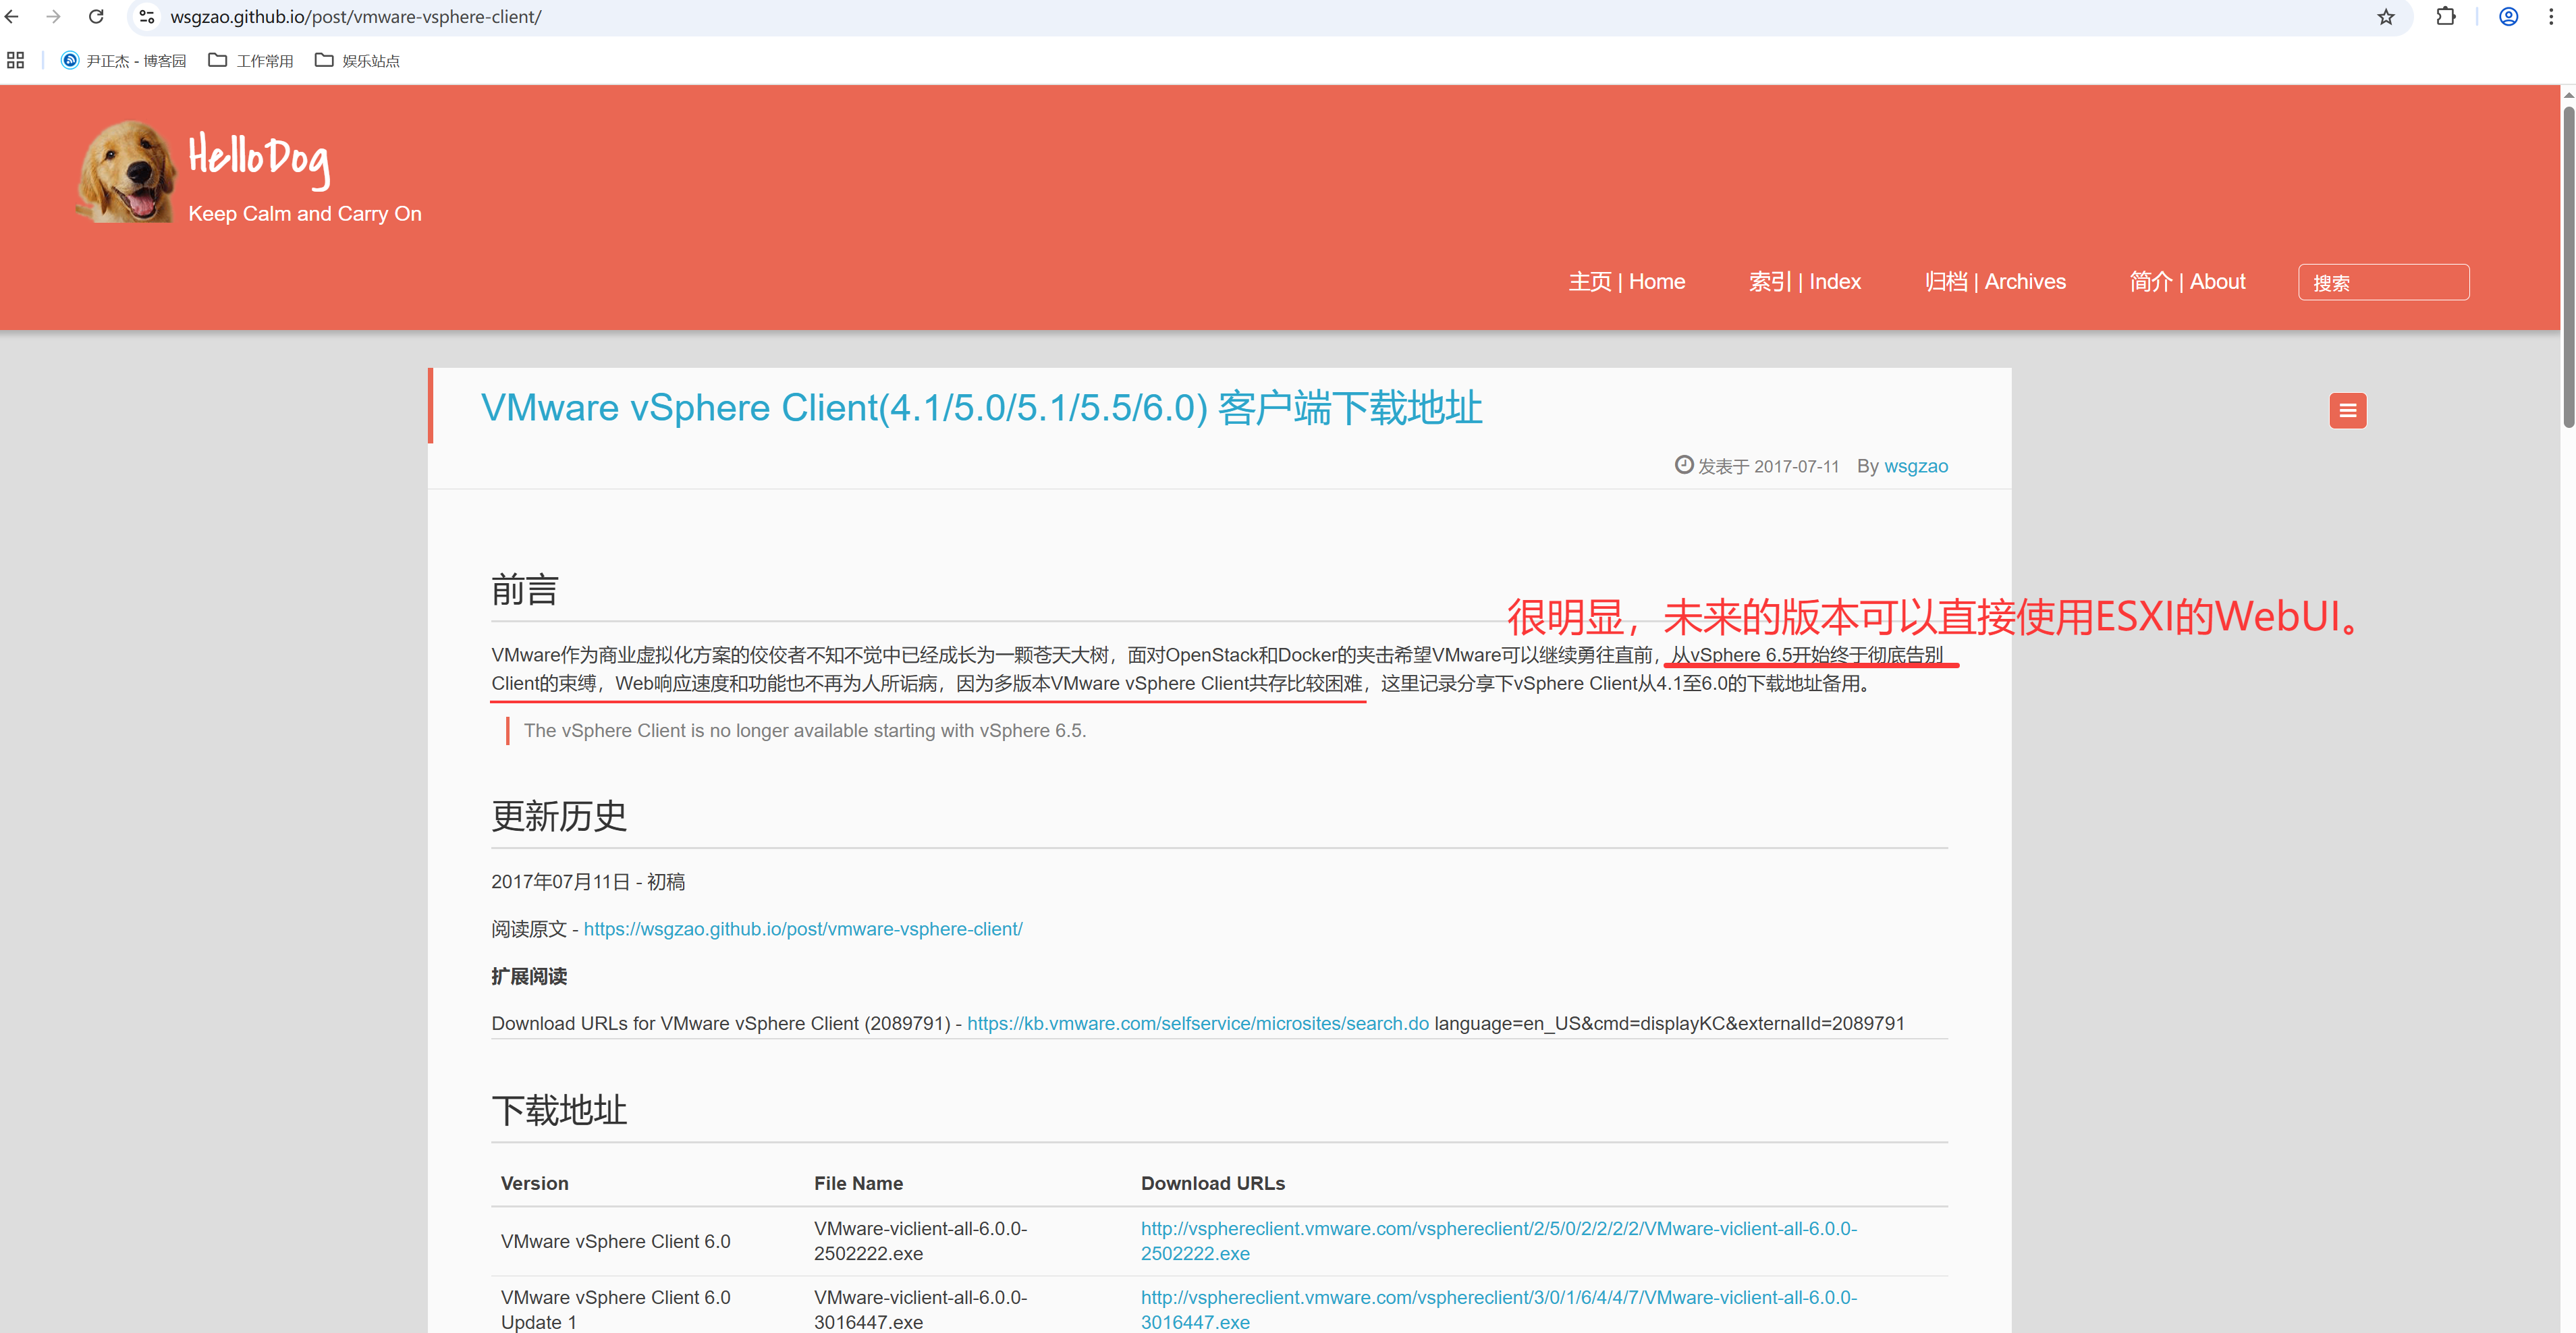Toggle the red table-of-contents hamburger button

click(x=2347, y=410)
